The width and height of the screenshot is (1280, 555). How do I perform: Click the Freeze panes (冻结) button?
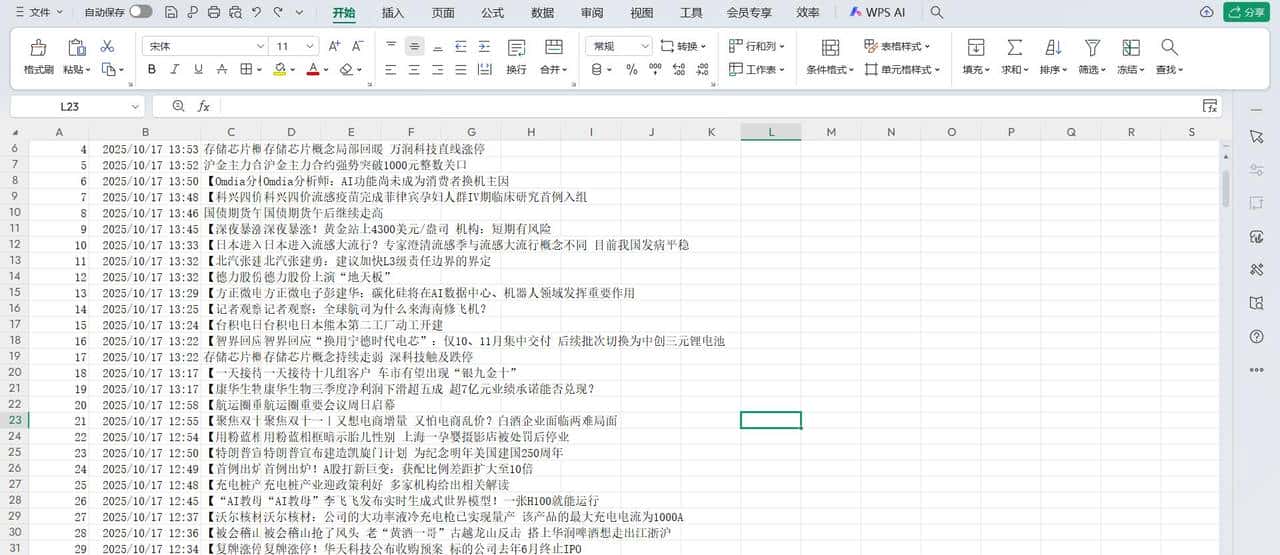click(x=1131, y=57)
